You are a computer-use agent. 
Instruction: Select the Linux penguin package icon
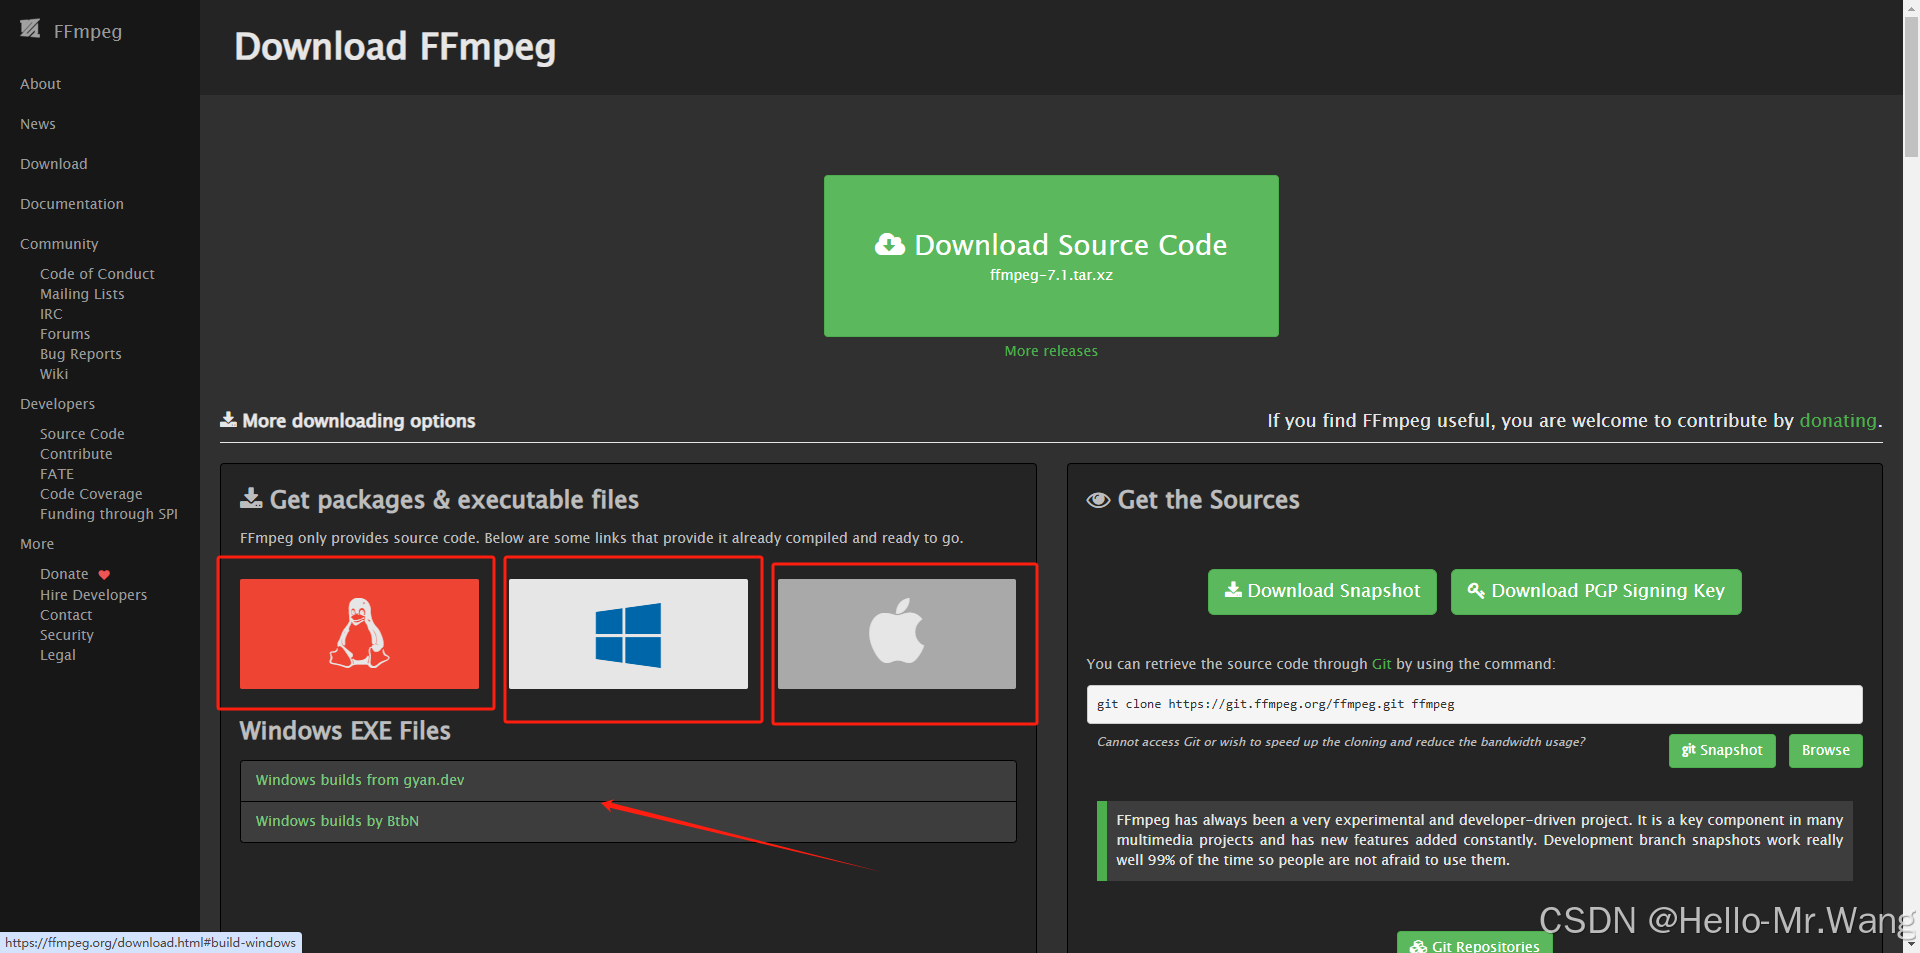pyautogui.click(x=359, y=633)
